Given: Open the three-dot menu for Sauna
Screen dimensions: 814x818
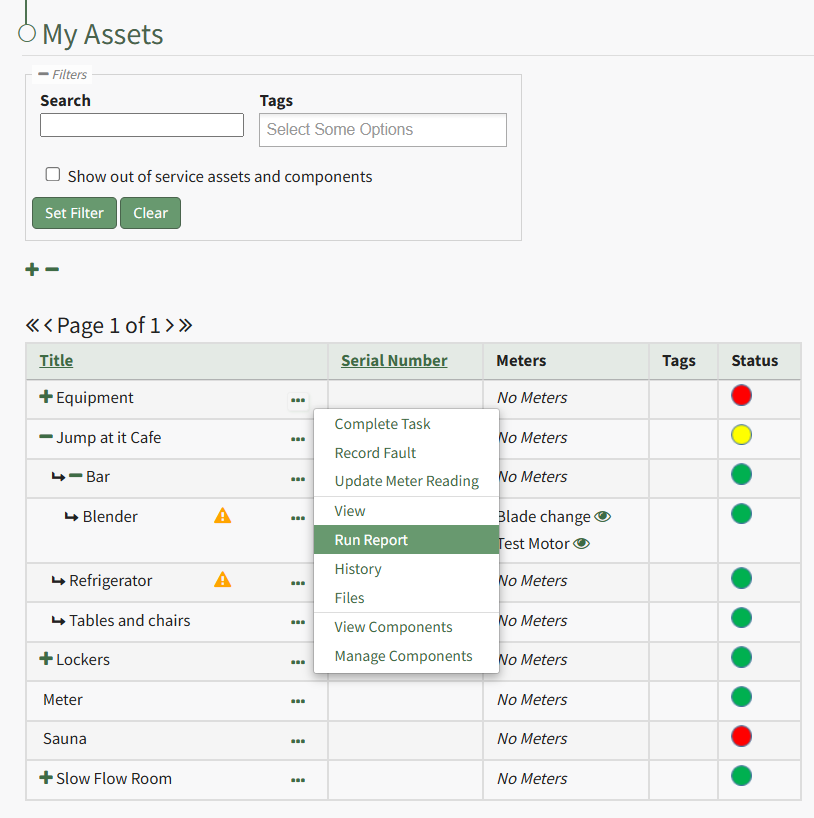Looking at the screenshot, I should (298, 741).
